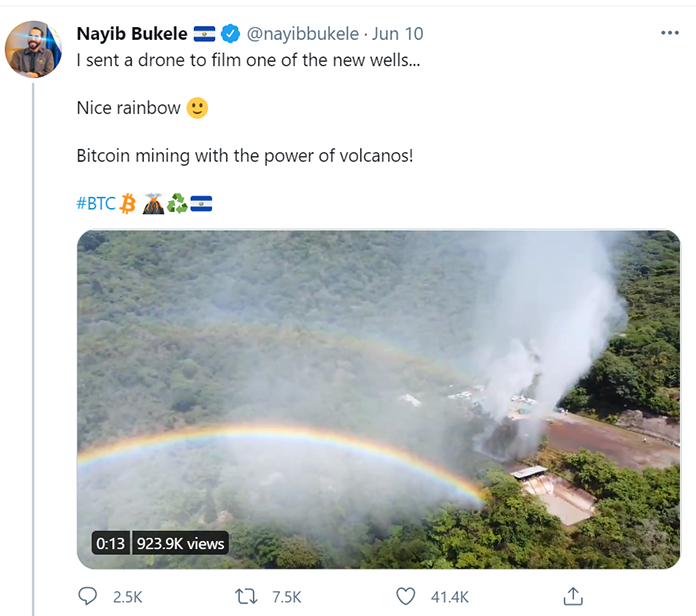This screenshot has height=616, width=696.
Task: Click the 7.5K retweet count
Action: click(x=287, y=597)
